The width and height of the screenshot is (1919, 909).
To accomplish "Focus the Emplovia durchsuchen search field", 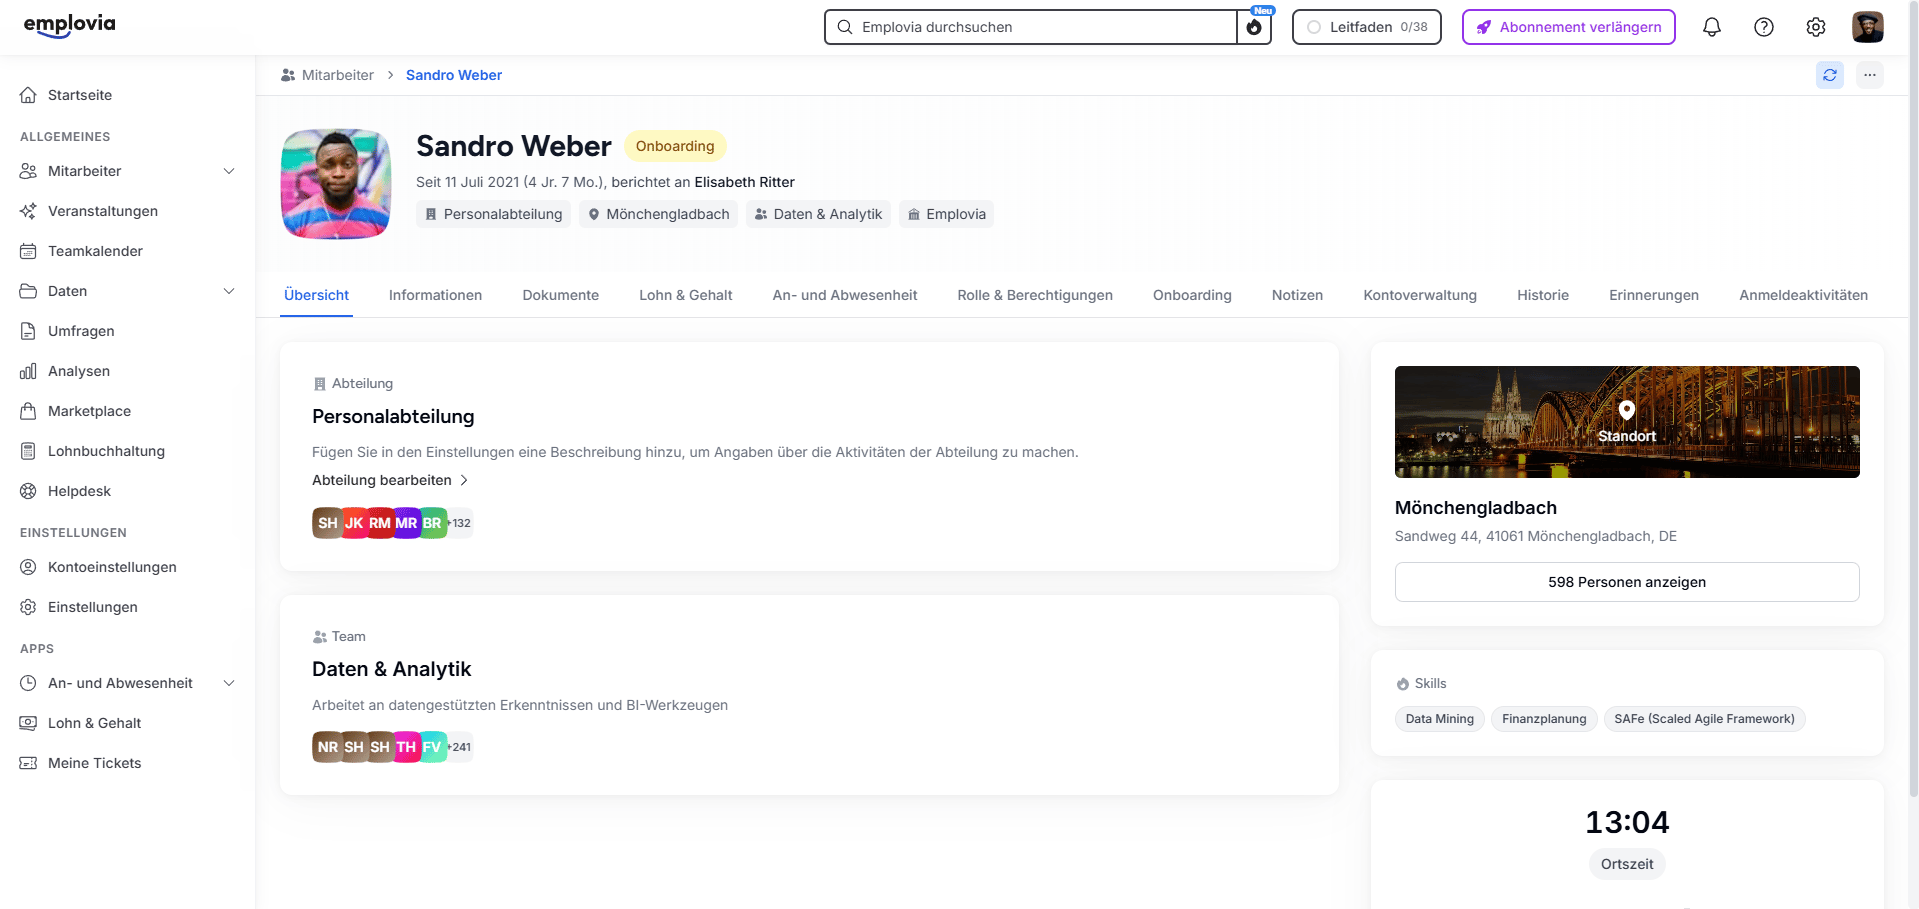I will [x=1030, y=27].
